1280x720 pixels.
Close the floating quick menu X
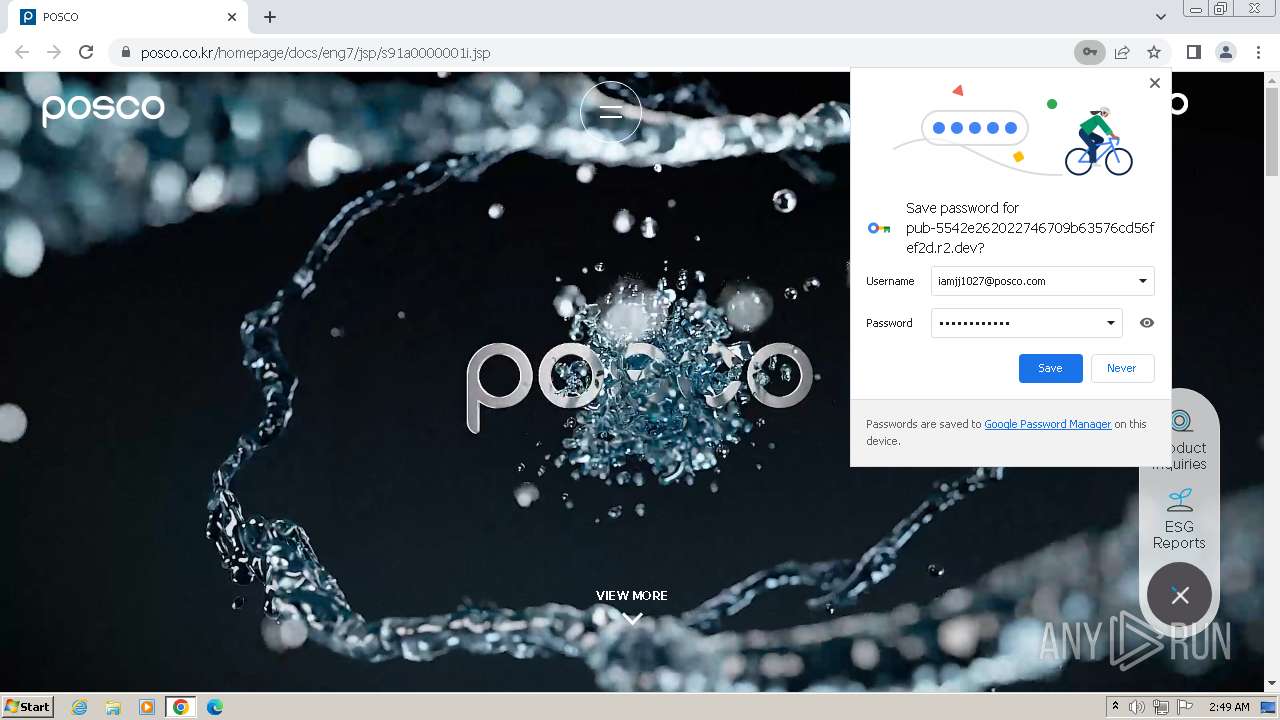pos(1180,595)
